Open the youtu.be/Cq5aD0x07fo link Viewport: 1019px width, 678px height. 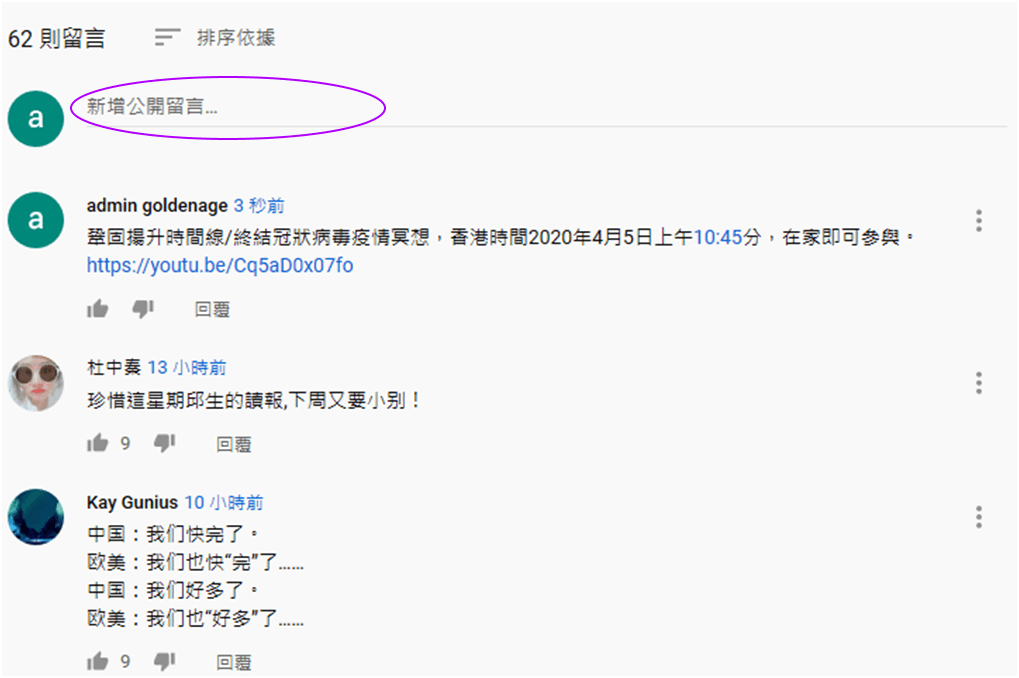pos(220,265)
